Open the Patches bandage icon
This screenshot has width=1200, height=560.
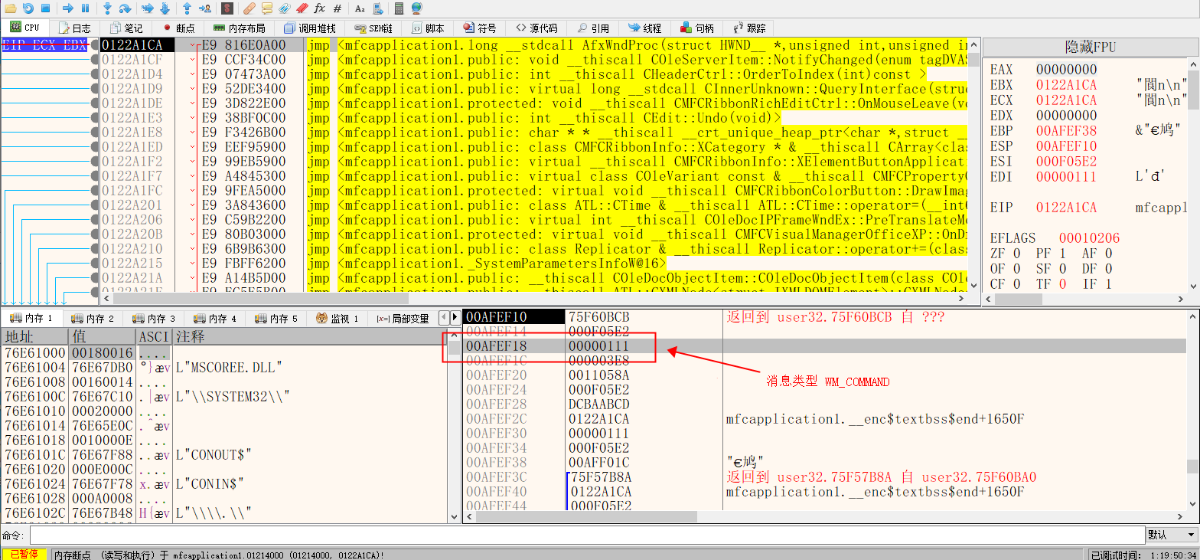point(249,8)
